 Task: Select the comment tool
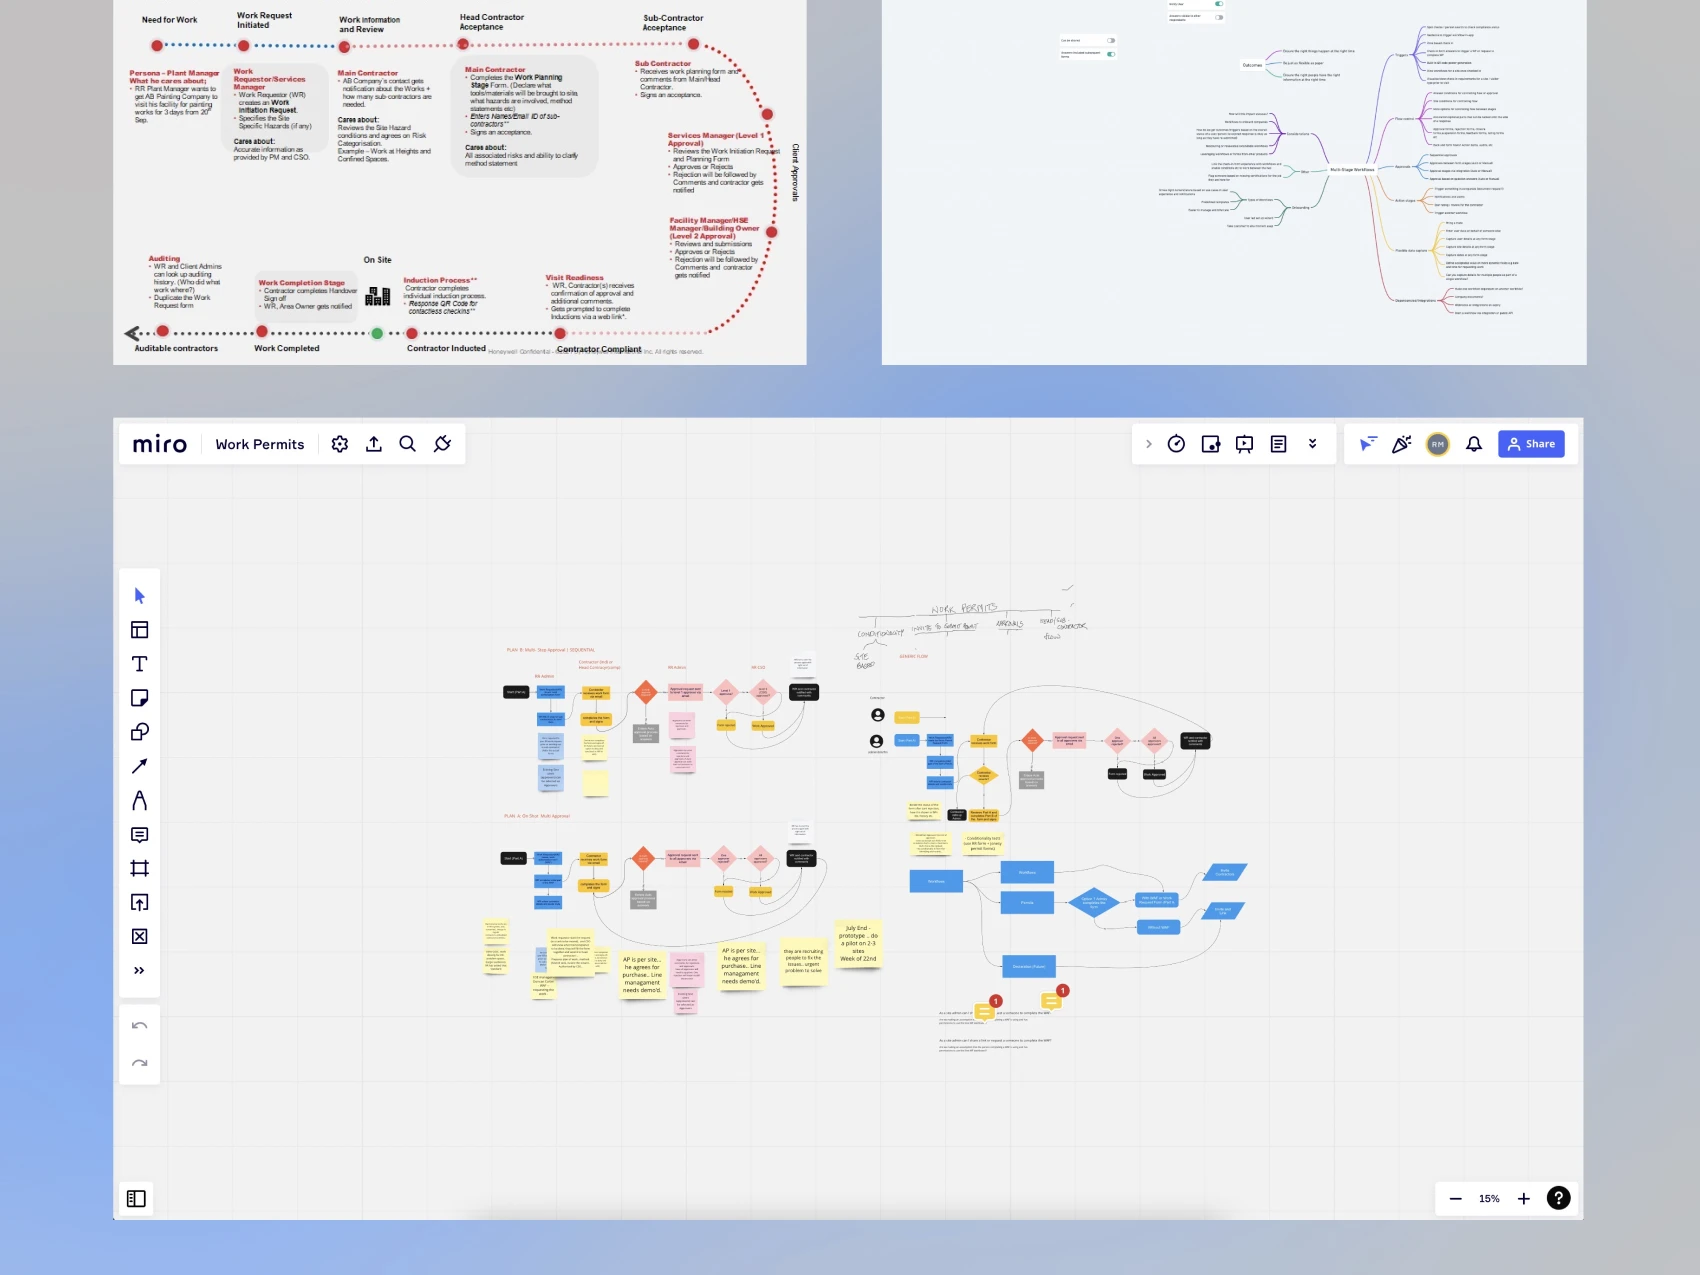point(139,834)
